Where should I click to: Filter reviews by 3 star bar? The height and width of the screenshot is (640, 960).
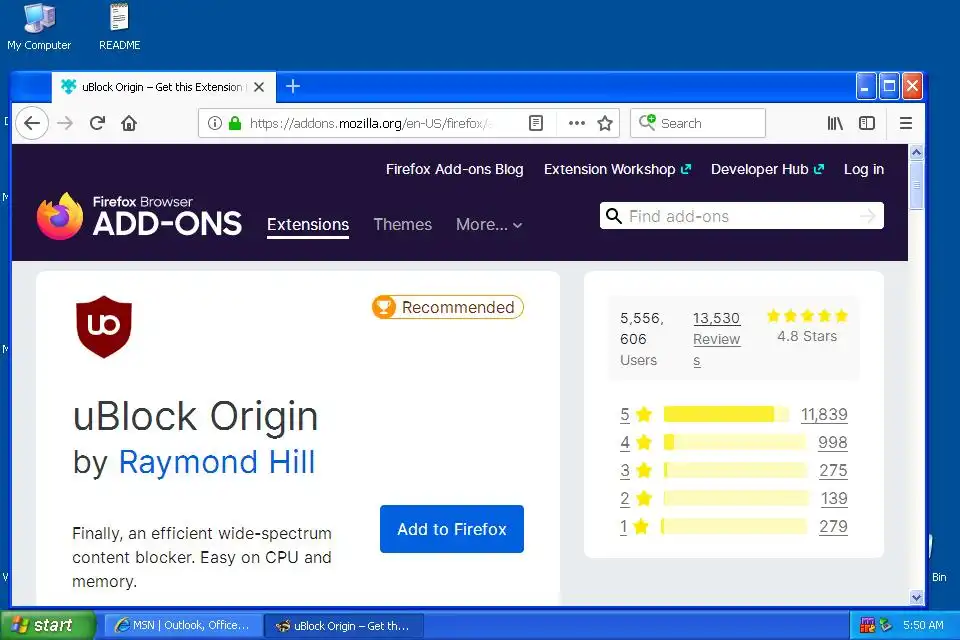[735, 470]
